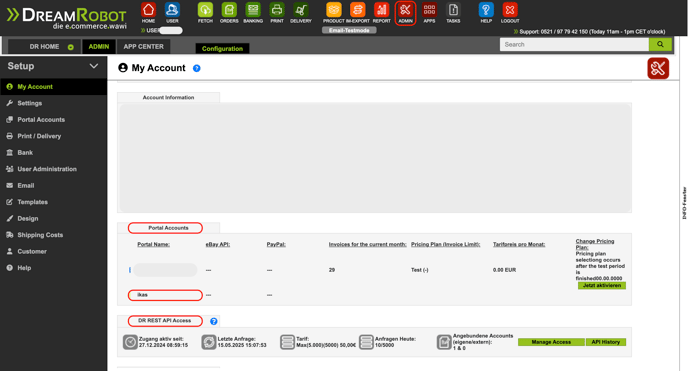Click the Pricing Plan (Invoice Limit) header
The height and width of the screenshot is (371, 688).
point(445,244)
